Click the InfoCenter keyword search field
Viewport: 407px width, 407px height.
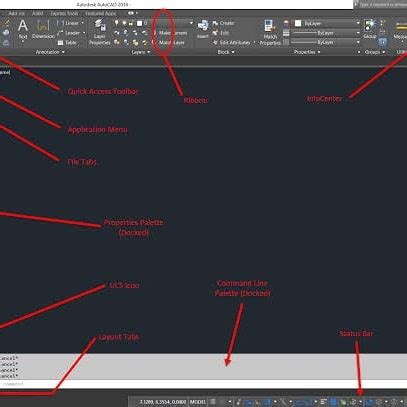(x=382, y=5)
